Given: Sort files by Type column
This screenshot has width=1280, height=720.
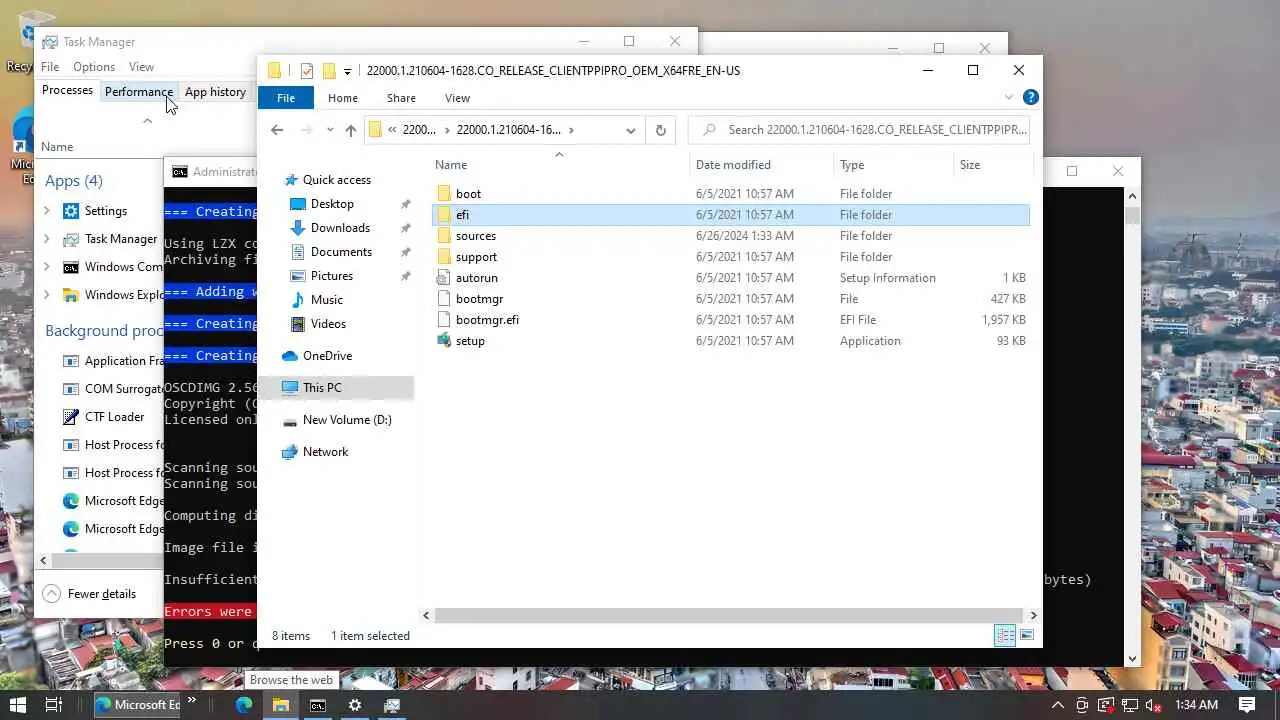Looking at the screenshot, I should pyautogui.click(x=893, y=165).
